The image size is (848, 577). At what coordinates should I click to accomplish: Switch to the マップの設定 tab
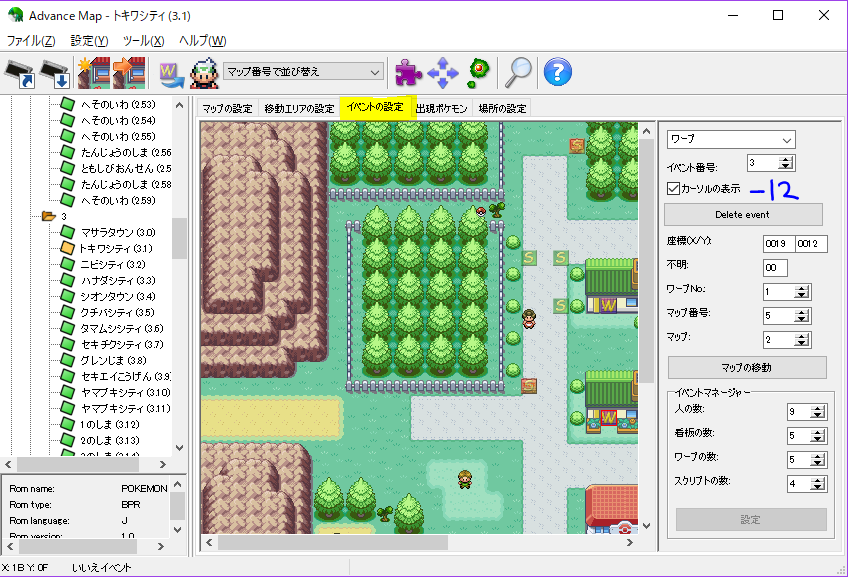click(x=228, y=108)
